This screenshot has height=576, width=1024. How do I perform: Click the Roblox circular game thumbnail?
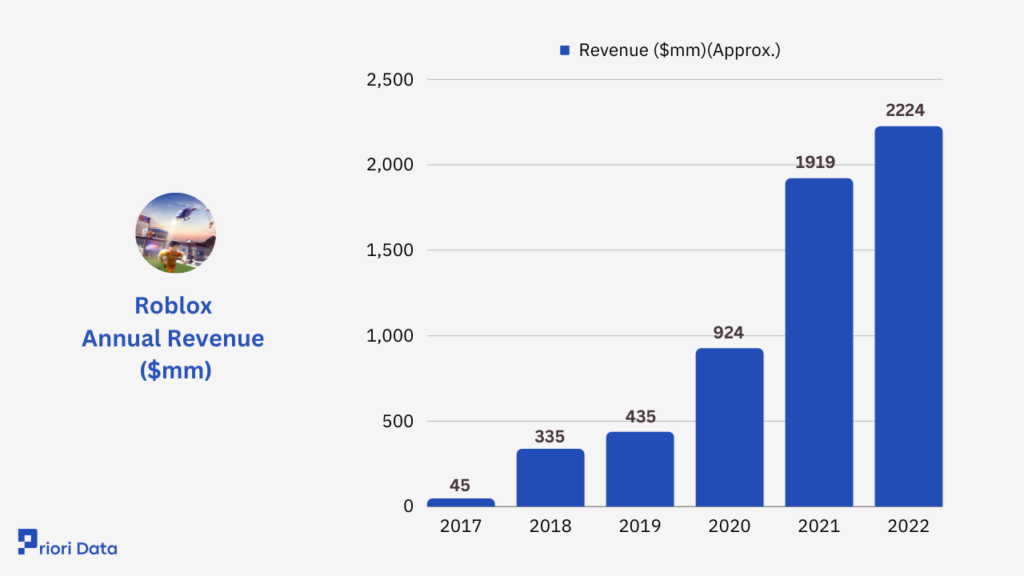click(x=175, y=232)
